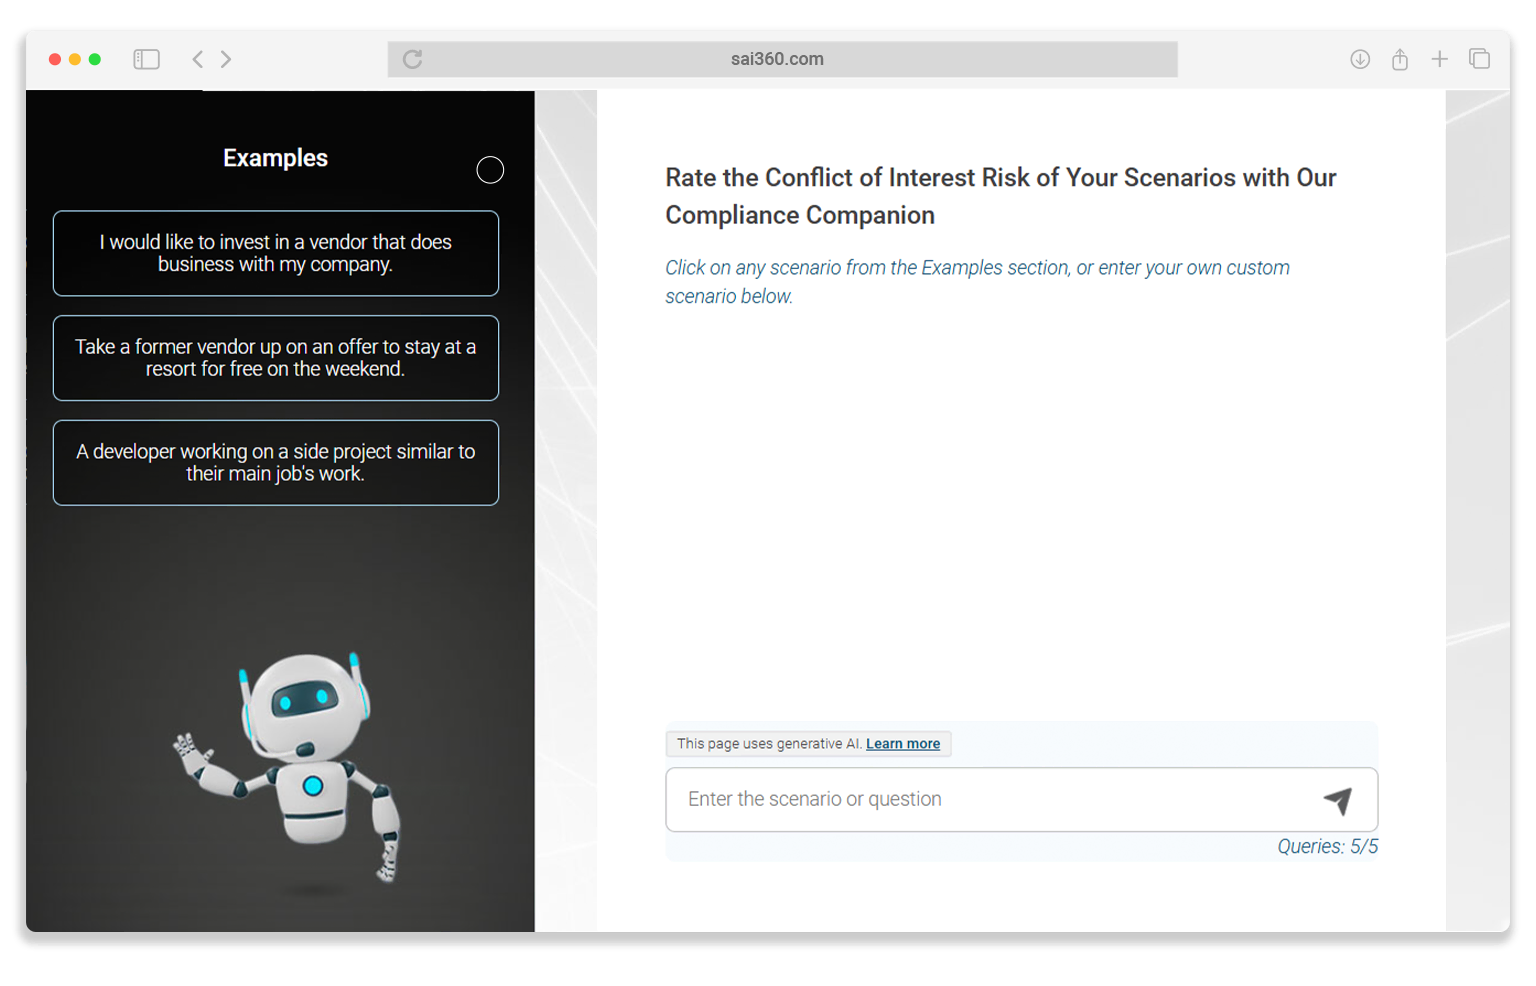The height and width of the screenshot is (986, 1536).
Task: Open the Learn more link
Action: (x=902, y=744)
